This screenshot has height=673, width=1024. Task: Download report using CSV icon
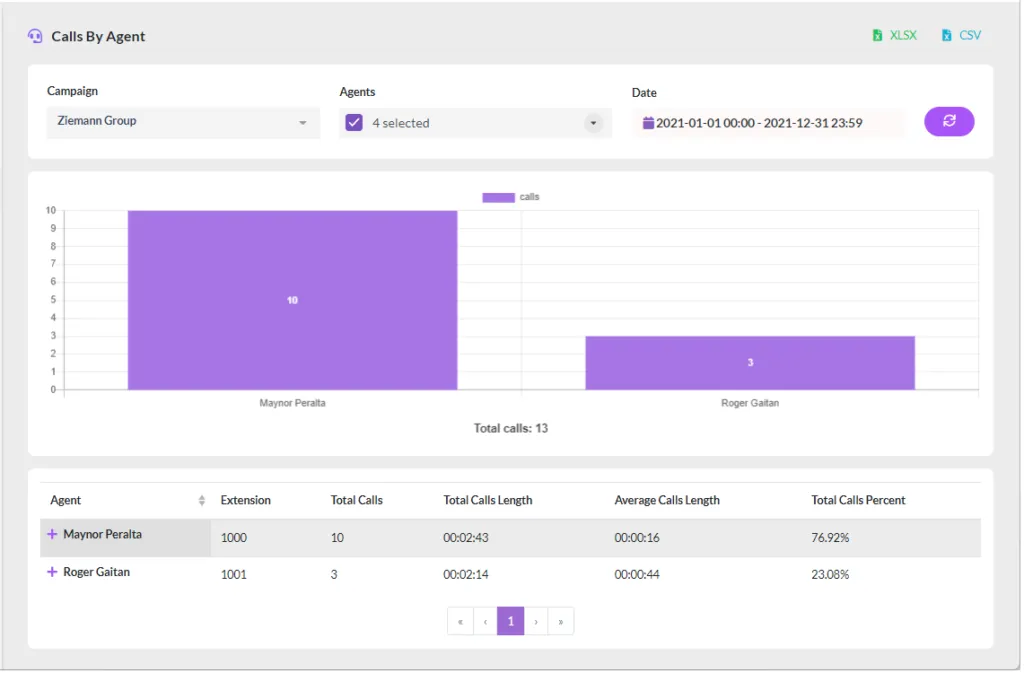(946, 35)
